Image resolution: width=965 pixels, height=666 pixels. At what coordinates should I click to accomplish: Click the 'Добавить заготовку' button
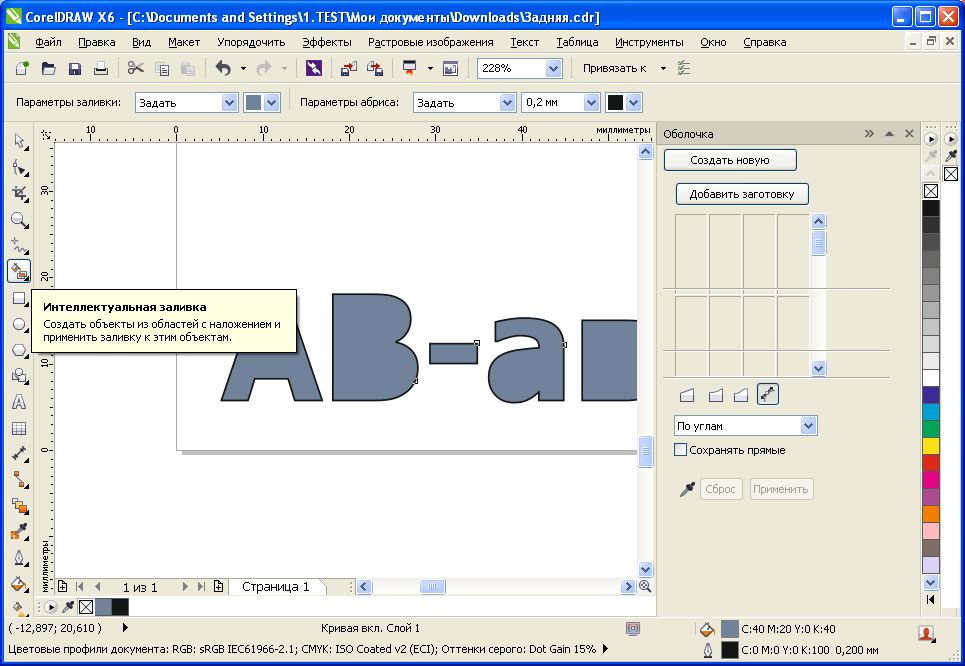(x=742, y=194)
